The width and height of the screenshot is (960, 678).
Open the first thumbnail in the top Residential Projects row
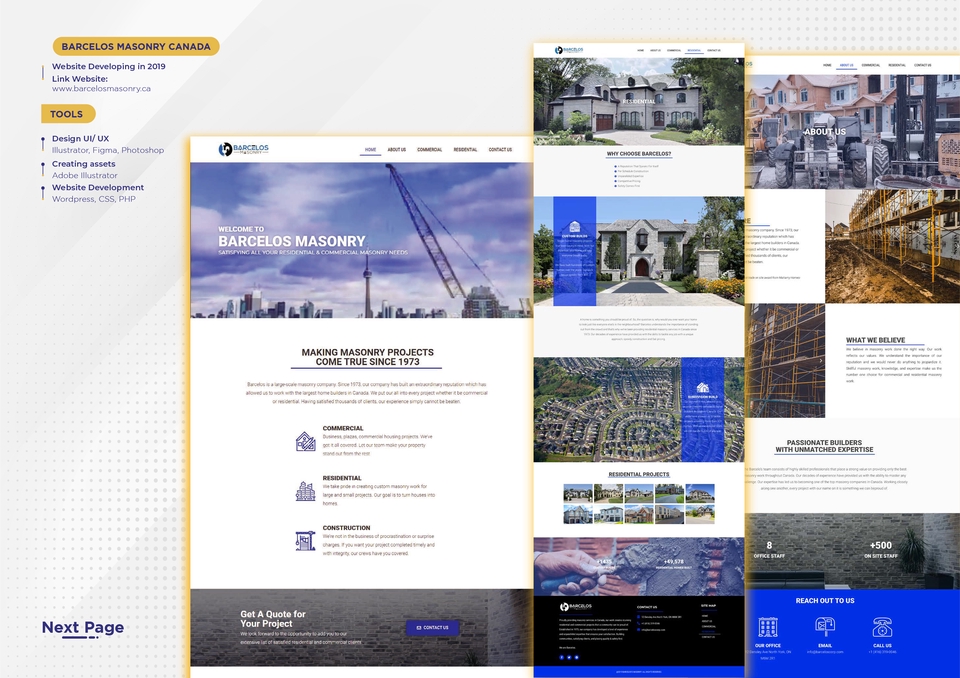point(577,493)
